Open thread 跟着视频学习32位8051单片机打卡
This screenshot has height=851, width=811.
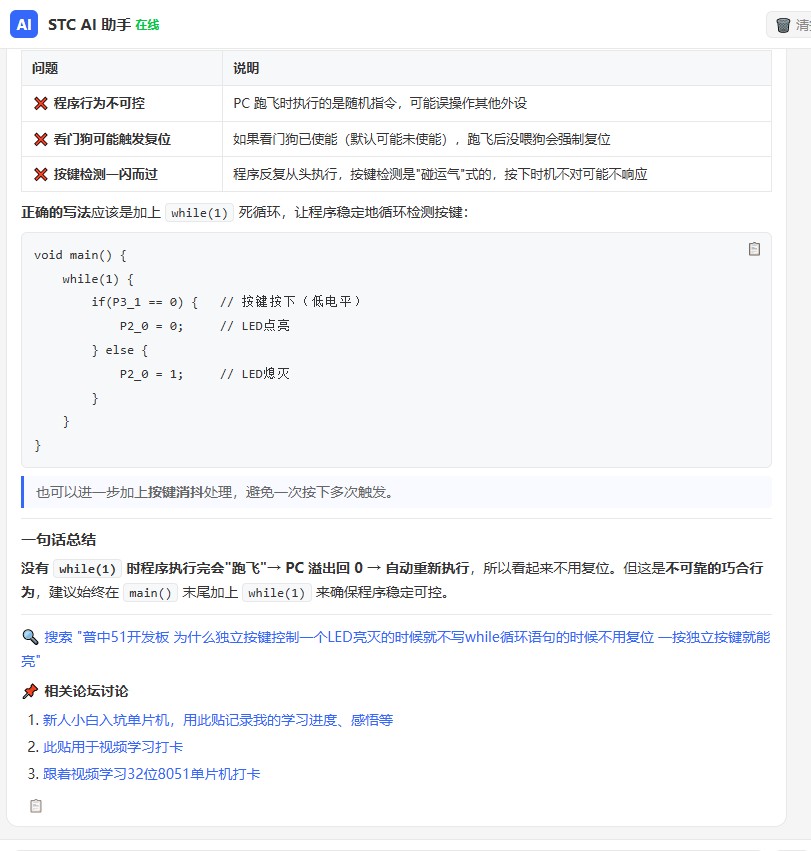point(151,774)
